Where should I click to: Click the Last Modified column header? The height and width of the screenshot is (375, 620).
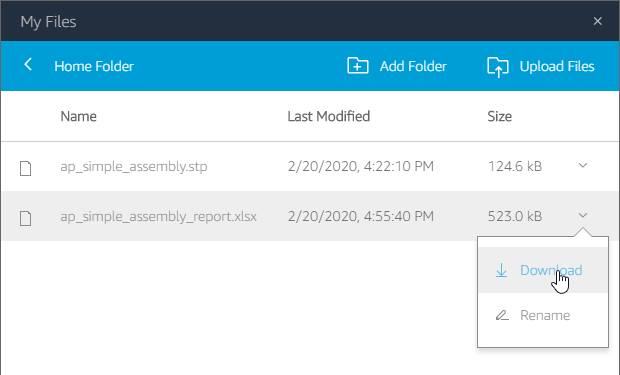coord(329,116)
